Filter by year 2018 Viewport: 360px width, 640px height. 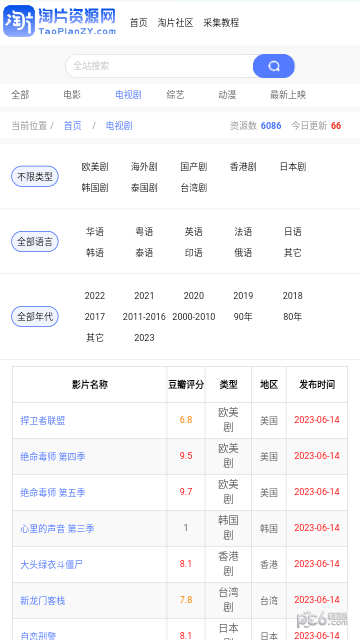coord(293,296)
